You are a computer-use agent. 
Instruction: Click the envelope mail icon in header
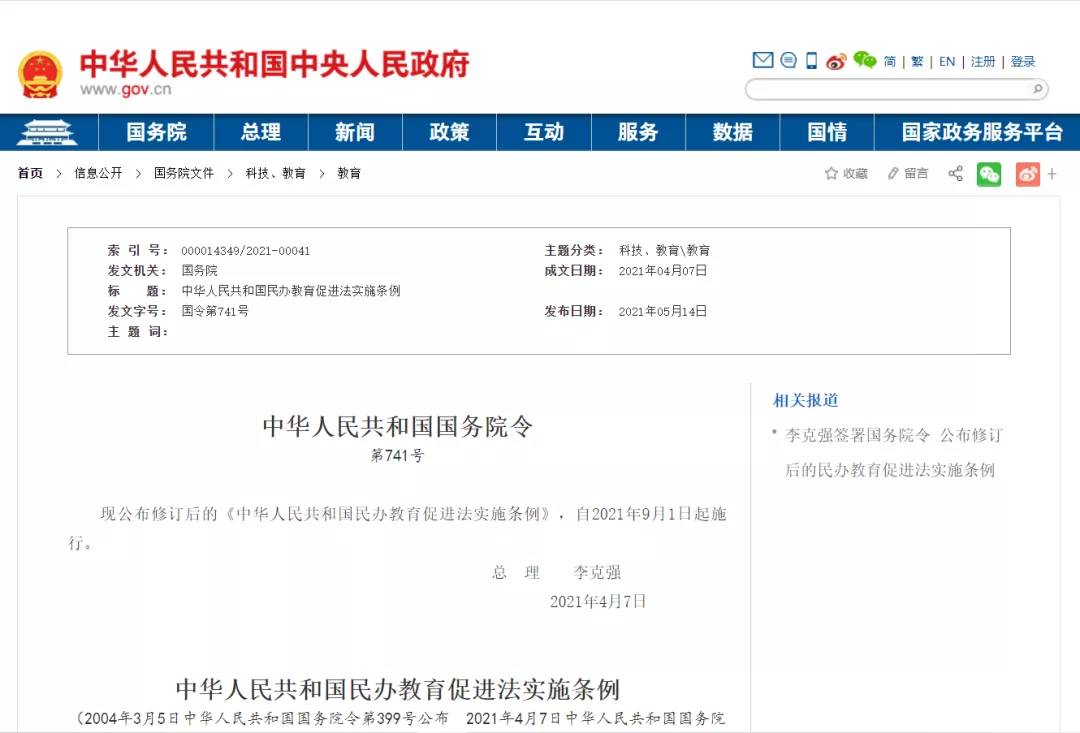763,61
